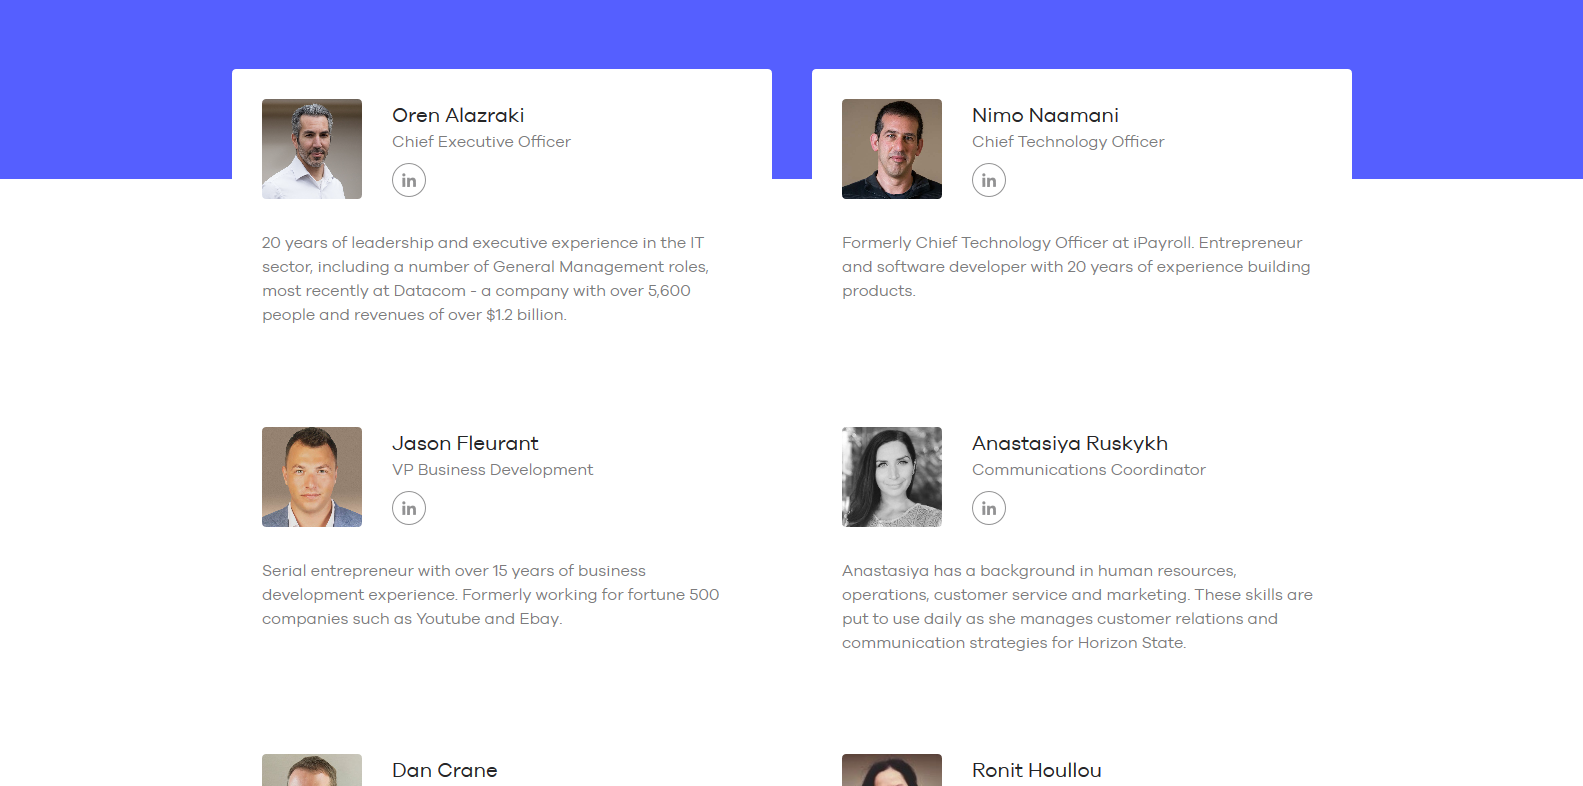Screen dimensions: 1583x786
Task: Open Jason Fleurant's LinkedIn profile icon
Action: pyautogui.click(x=409, y=508)
